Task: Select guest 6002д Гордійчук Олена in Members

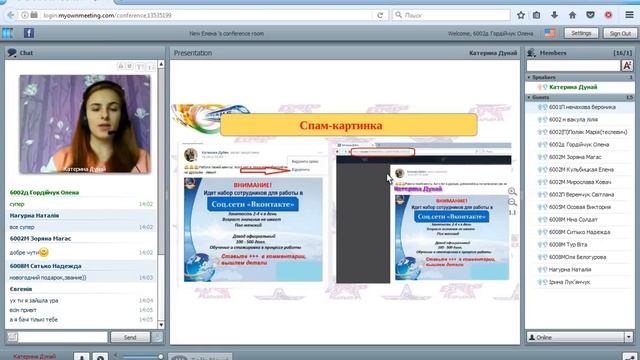Action: click(x=580, y=144)
